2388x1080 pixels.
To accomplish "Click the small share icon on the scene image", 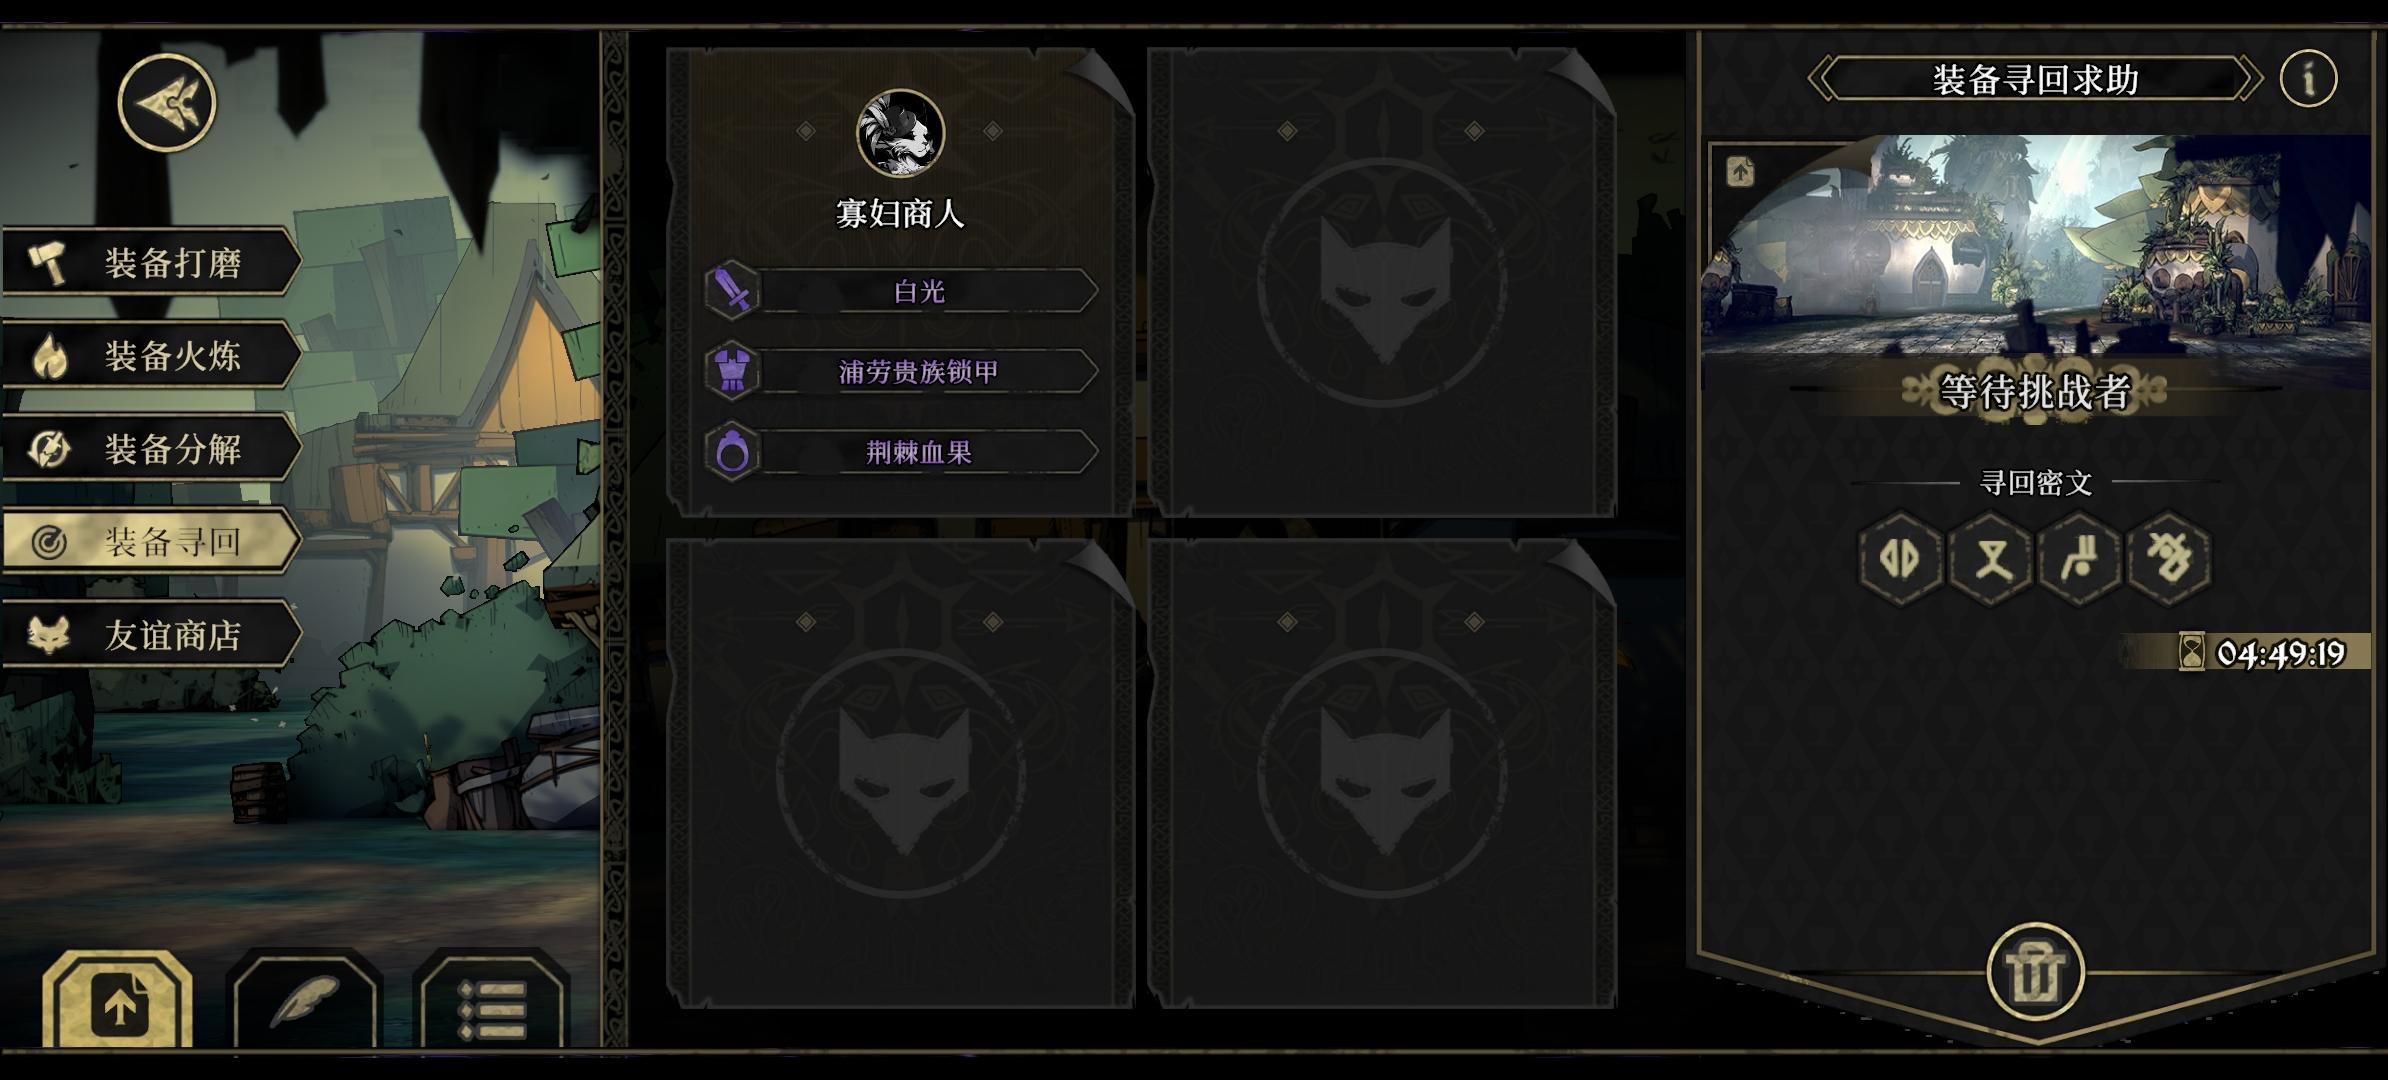I will click(1740, 172).
